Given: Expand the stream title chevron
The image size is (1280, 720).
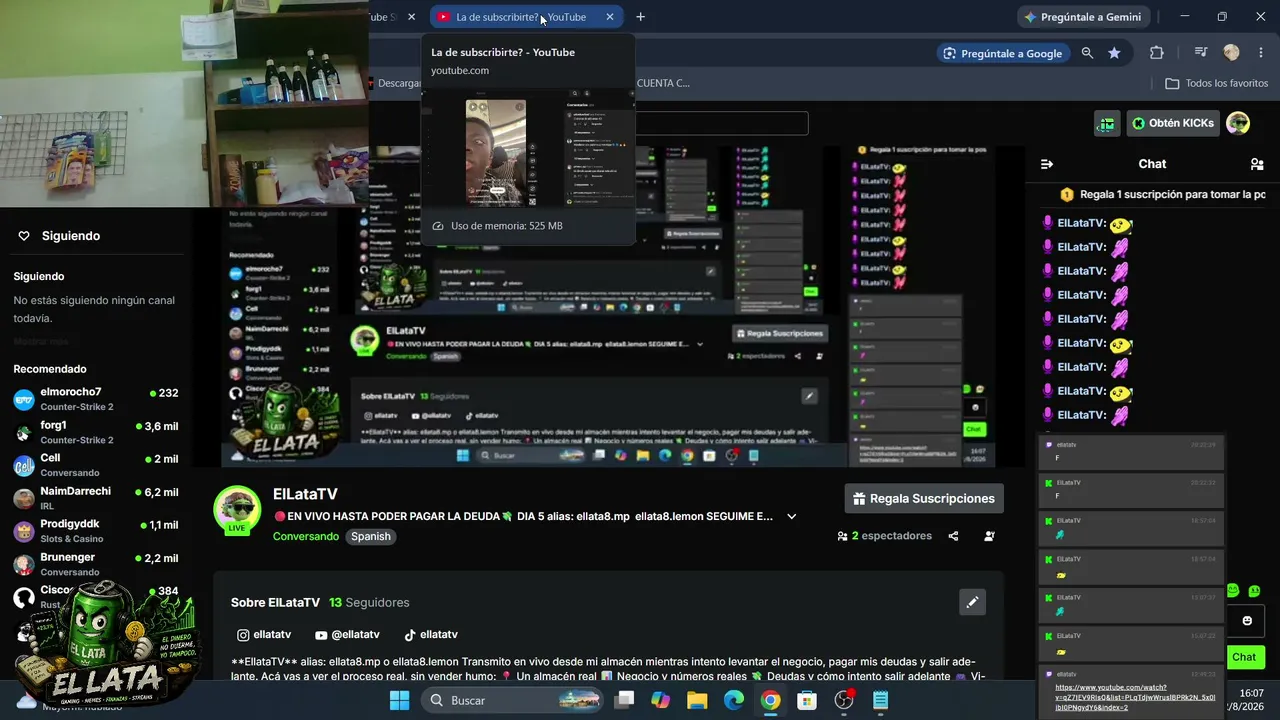Looking at the screenshot, I should pyautogui.click(x=791, y=516).
